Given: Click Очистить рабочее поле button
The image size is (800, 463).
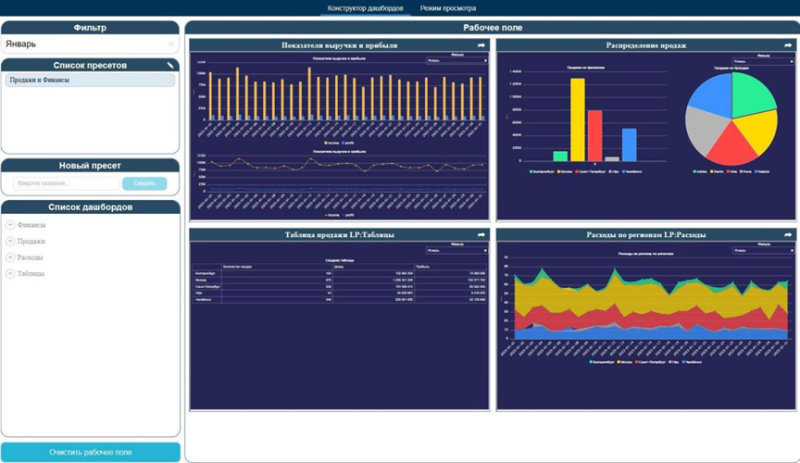Looking at the screenshot, I should (90, 452).
